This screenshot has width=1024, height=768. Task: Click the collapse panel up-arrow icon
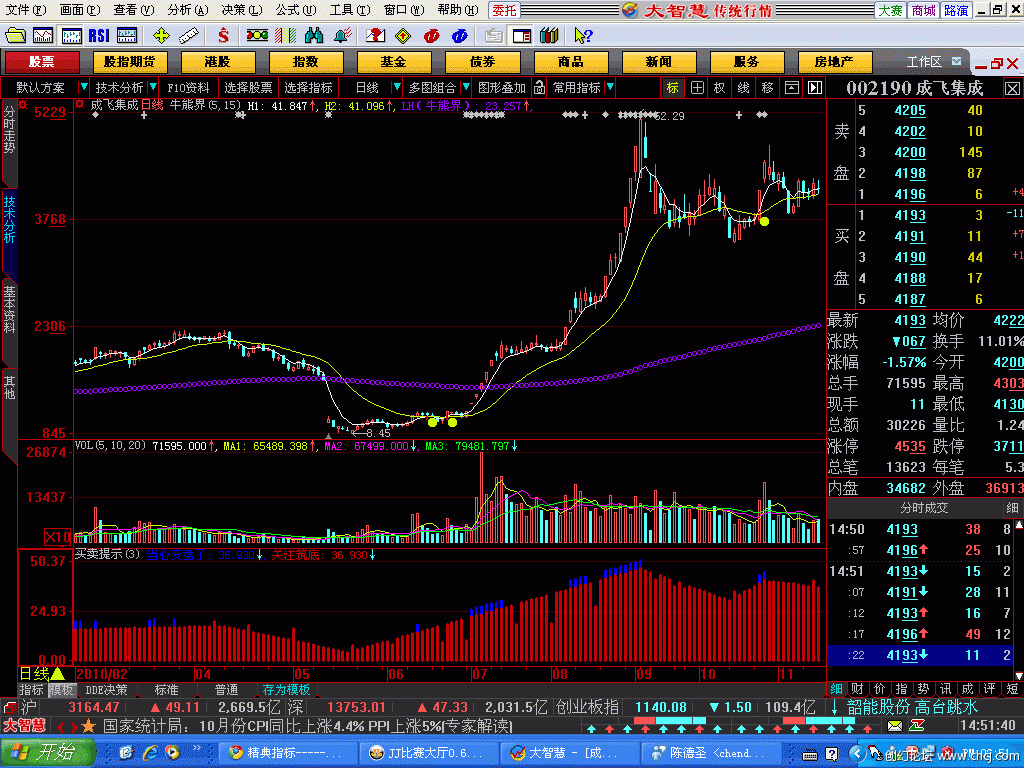(792, 88)
